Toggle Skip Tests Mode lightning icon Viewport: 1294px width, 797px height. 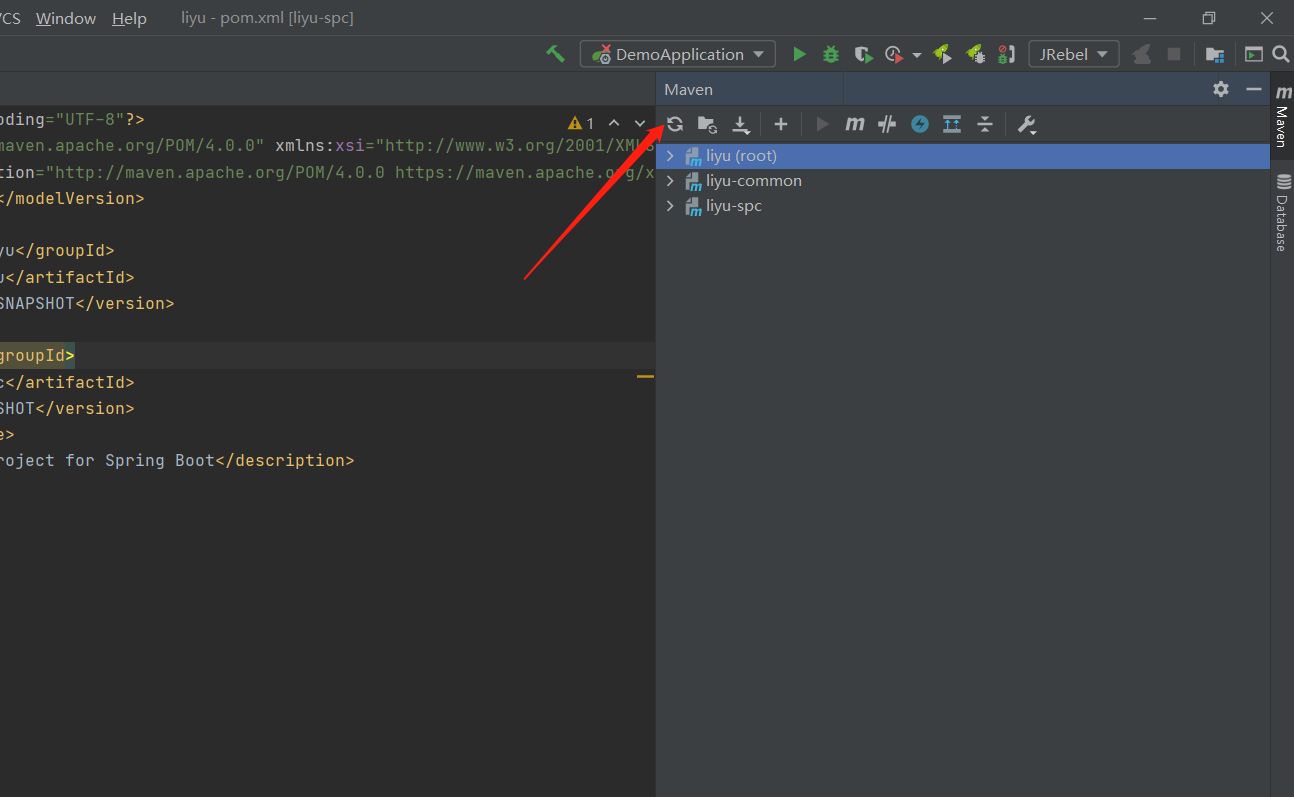click(920, 124)
